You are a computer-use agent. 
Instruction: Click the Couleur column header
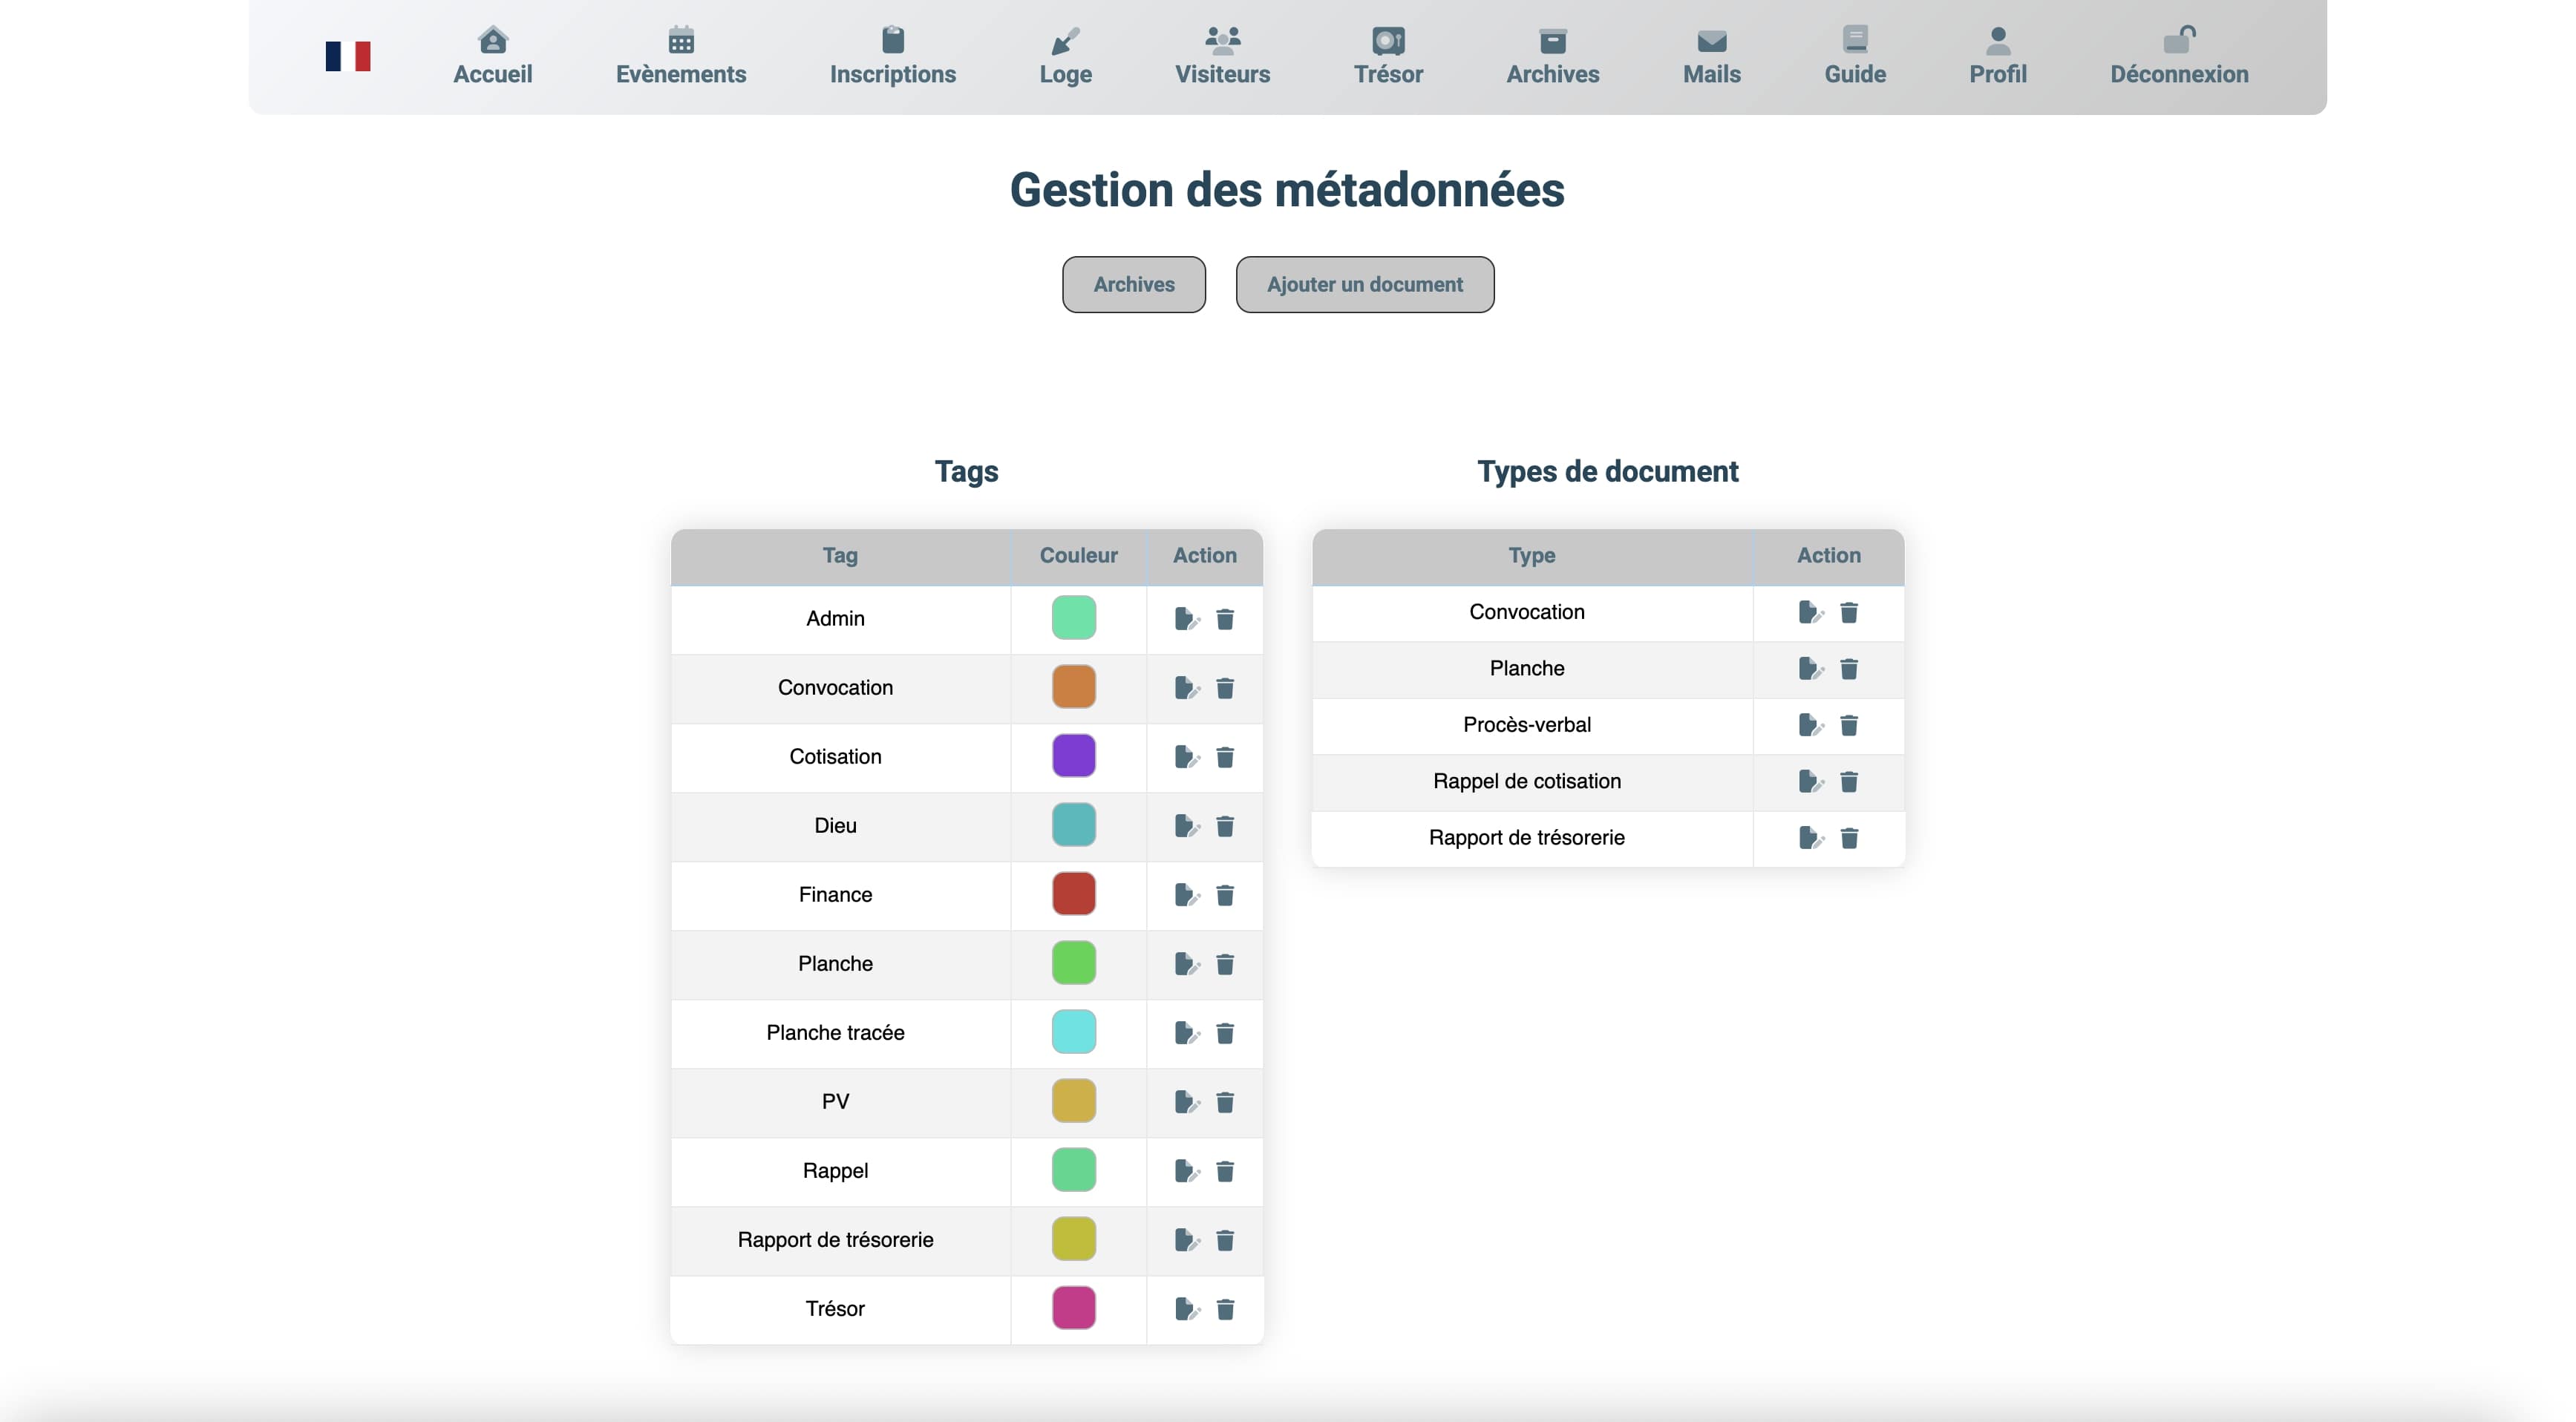(x=1078, y=555)
